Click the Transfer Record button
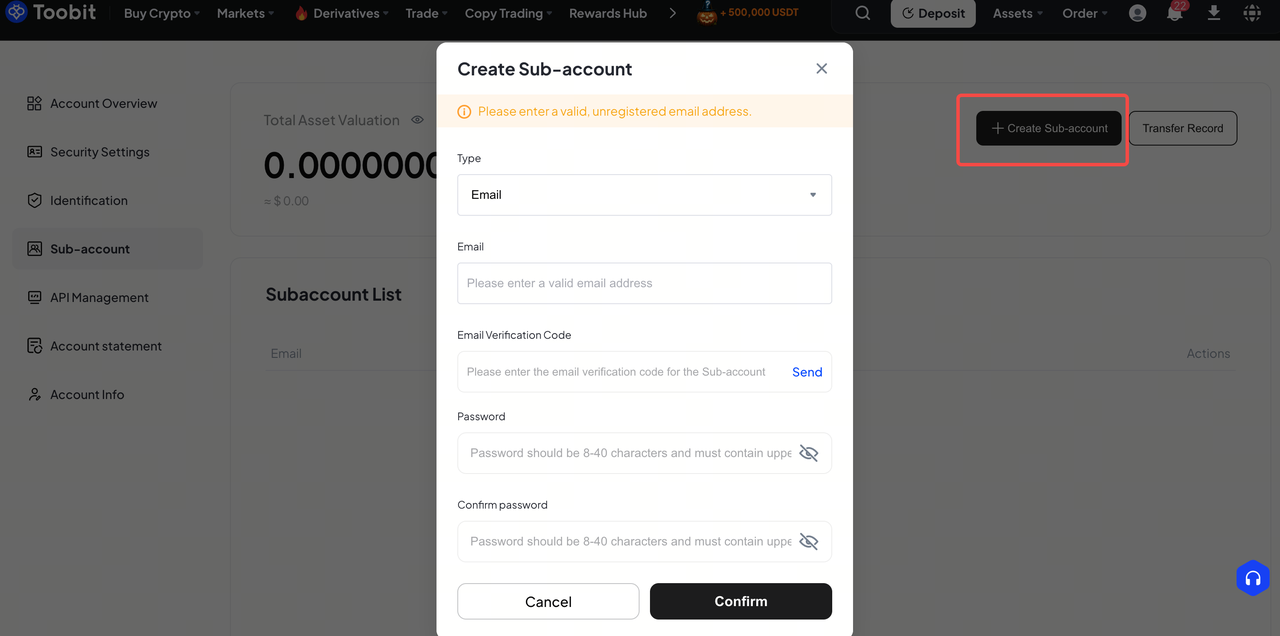1280x636 pixels. pos(1182,128)
